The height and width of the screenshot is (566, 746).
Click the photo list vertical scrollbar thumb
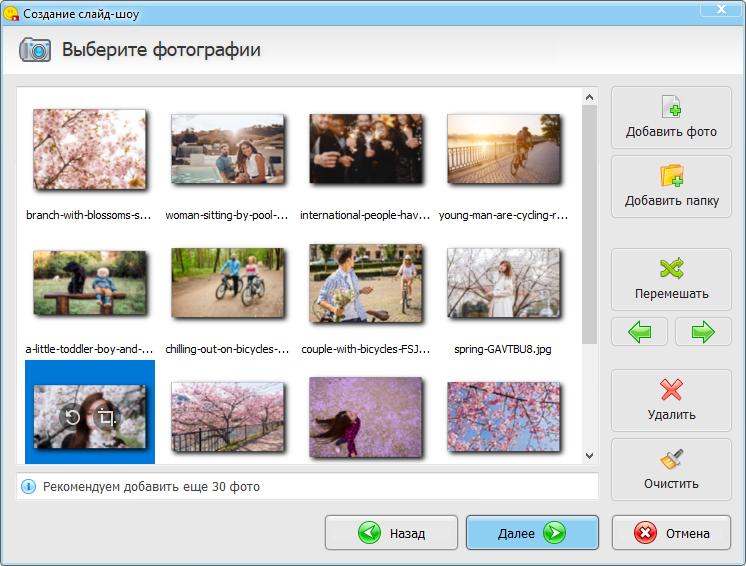pos(589,224)
